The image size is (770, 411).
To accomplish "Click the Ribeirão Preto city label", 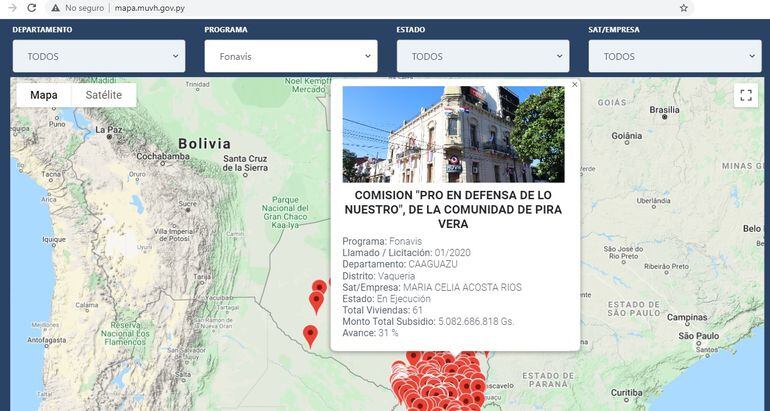I will tap(667, 266).
